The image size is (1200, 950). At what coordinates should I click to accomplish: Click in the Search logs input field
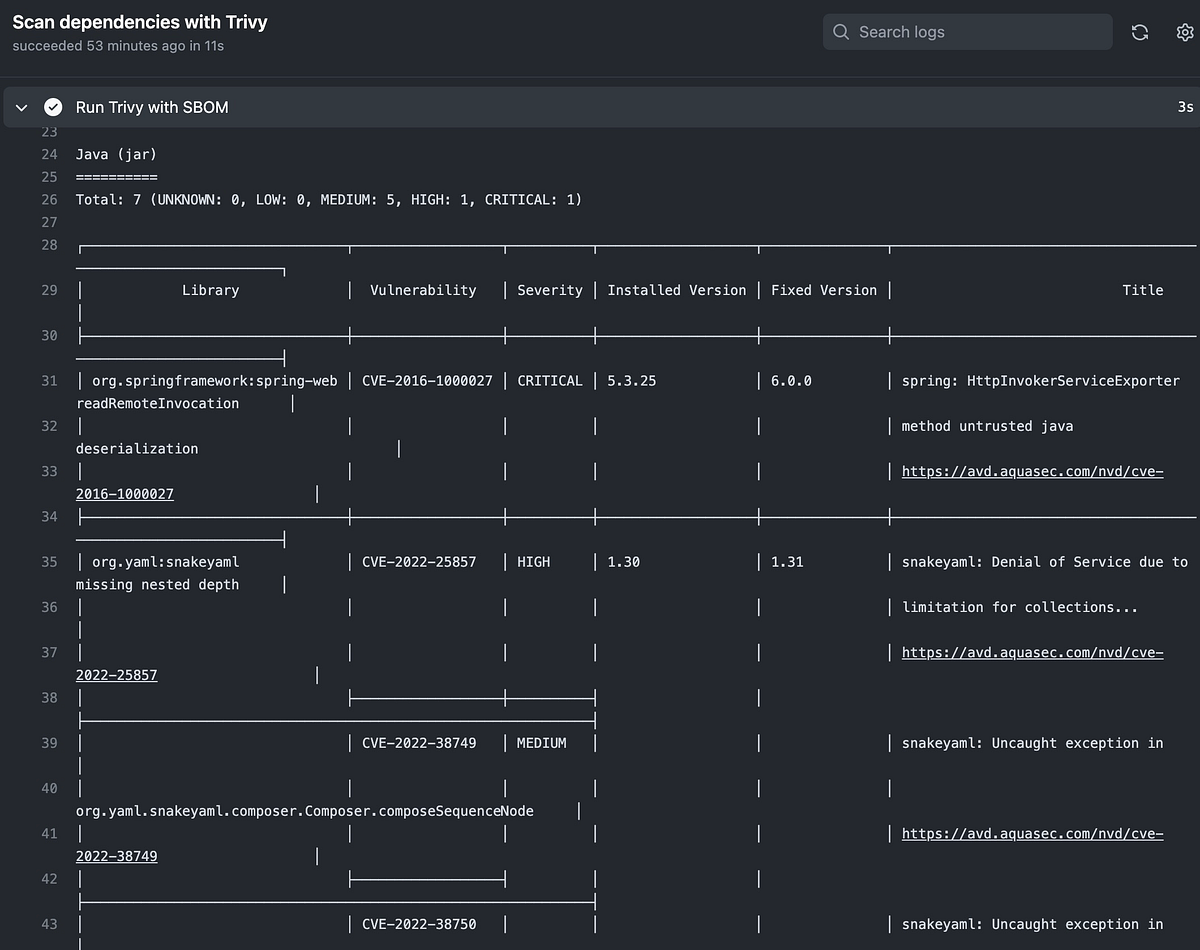click(967, 32)
